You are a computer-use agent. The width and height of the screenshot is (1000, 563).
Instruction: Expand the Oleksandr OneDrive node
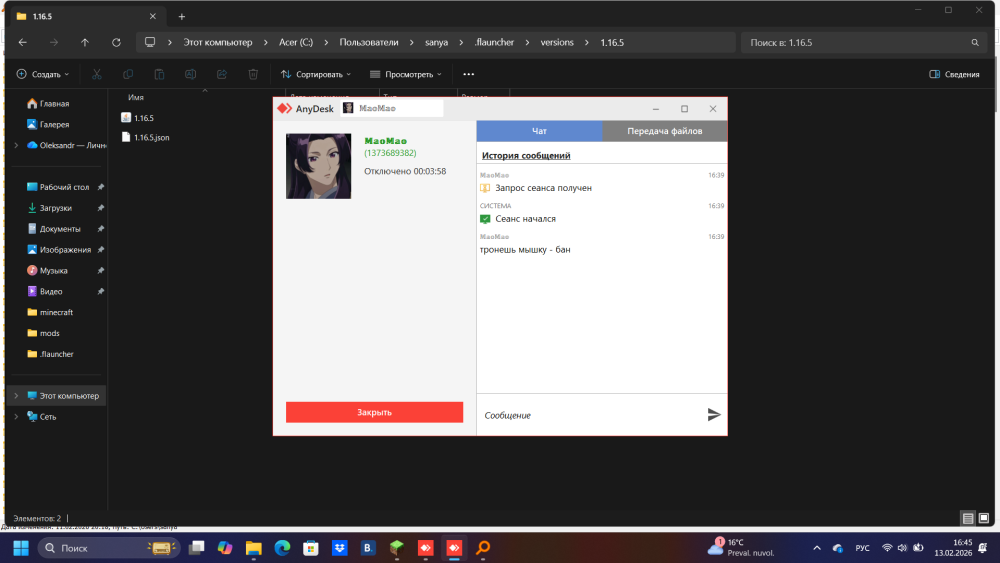(x=16, y=145)
